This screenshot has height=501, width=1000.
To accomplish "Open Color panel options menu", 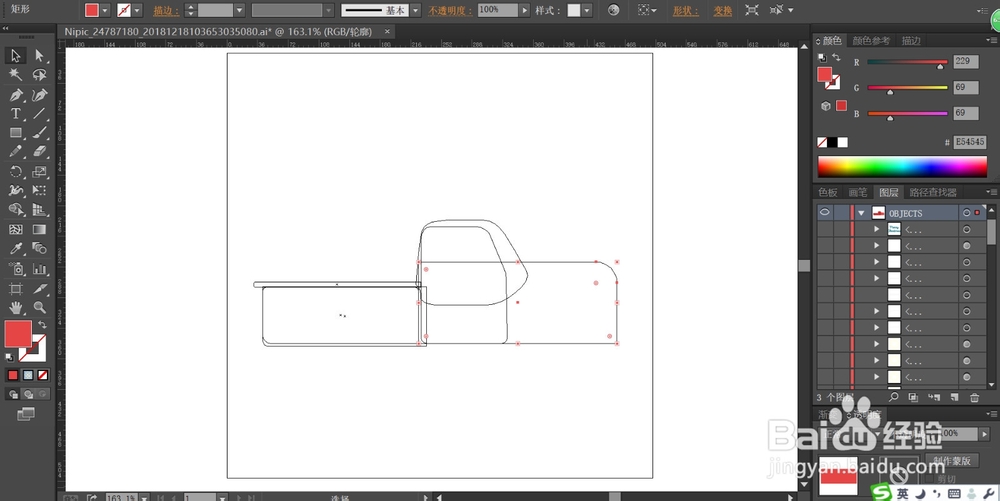I will coord(992,40).
